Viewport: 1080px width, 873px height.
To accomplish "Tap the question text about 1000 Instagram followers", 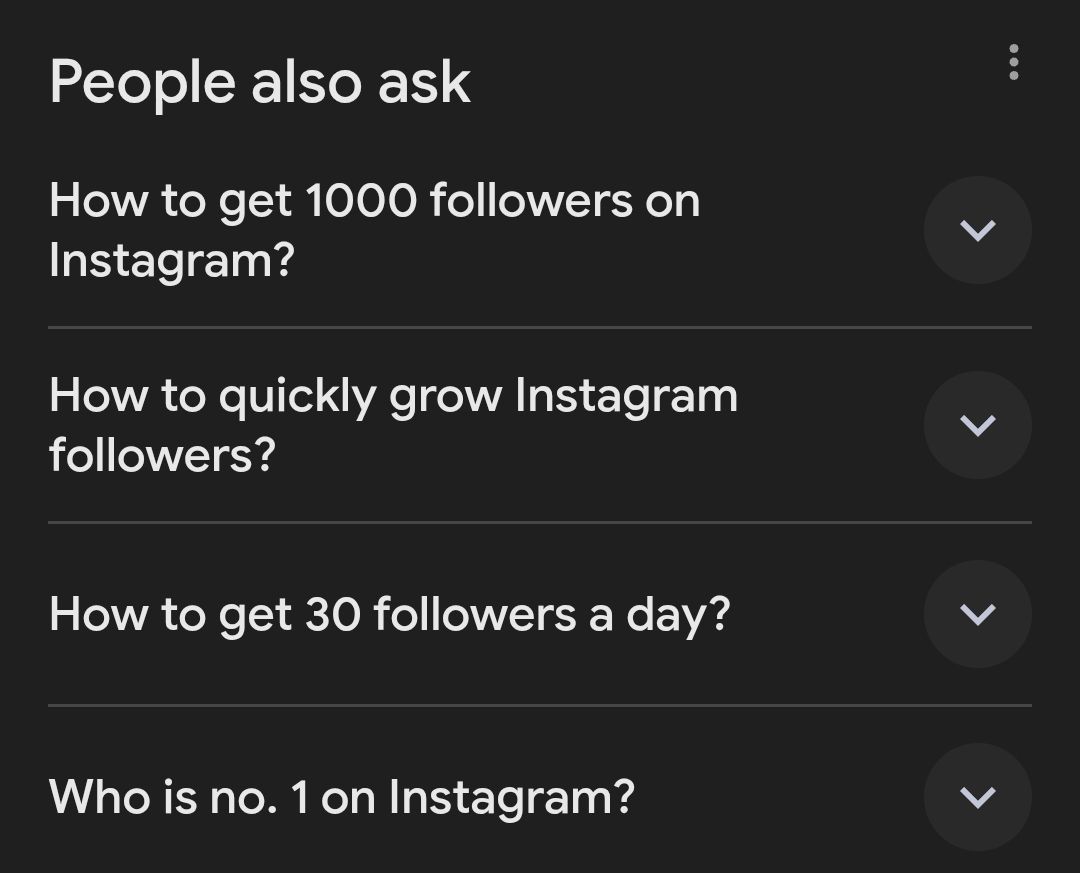I will pos(374,230).
